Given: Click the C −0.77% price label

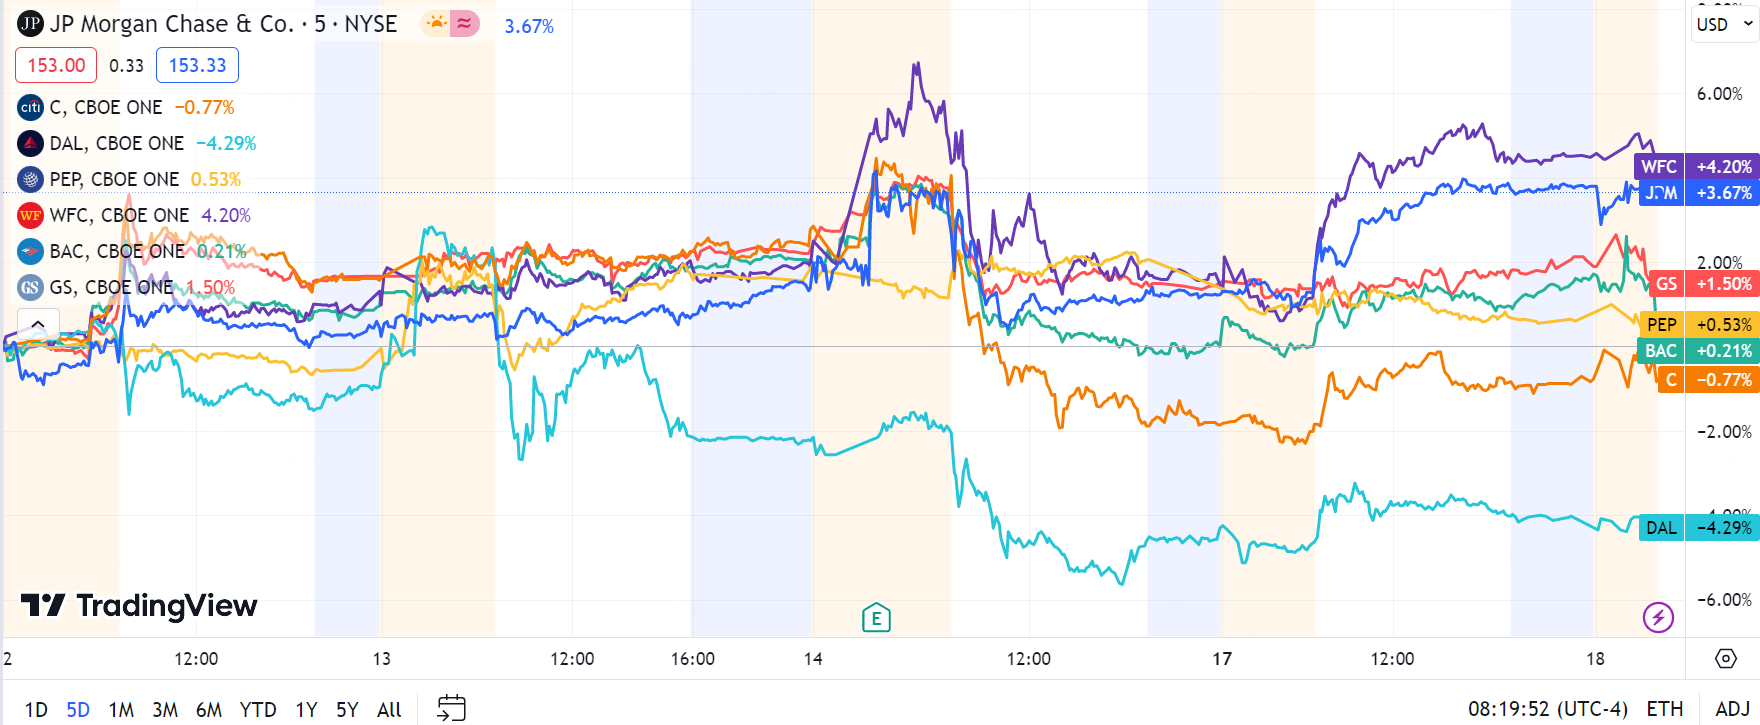Looking at the screenshot, I should point(1708,380).
